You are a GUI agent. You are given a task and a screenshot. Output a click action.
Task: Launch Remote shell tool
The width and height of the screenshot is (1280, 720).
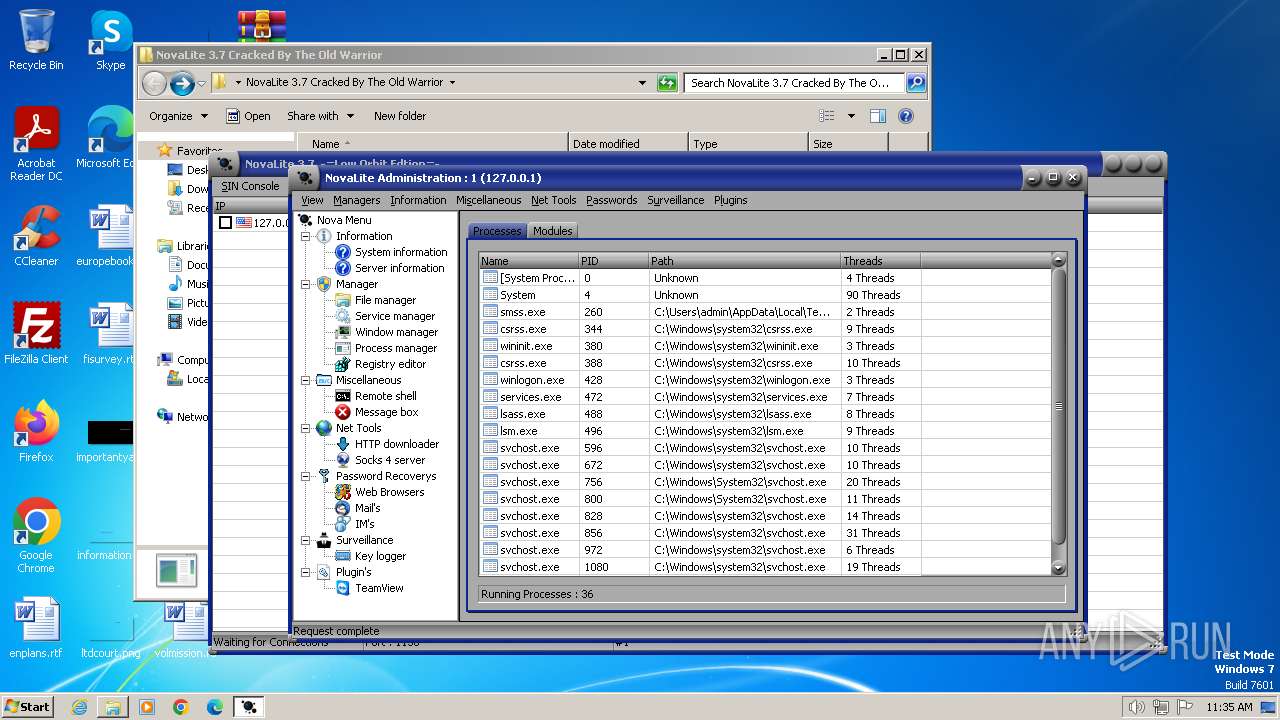385,396
